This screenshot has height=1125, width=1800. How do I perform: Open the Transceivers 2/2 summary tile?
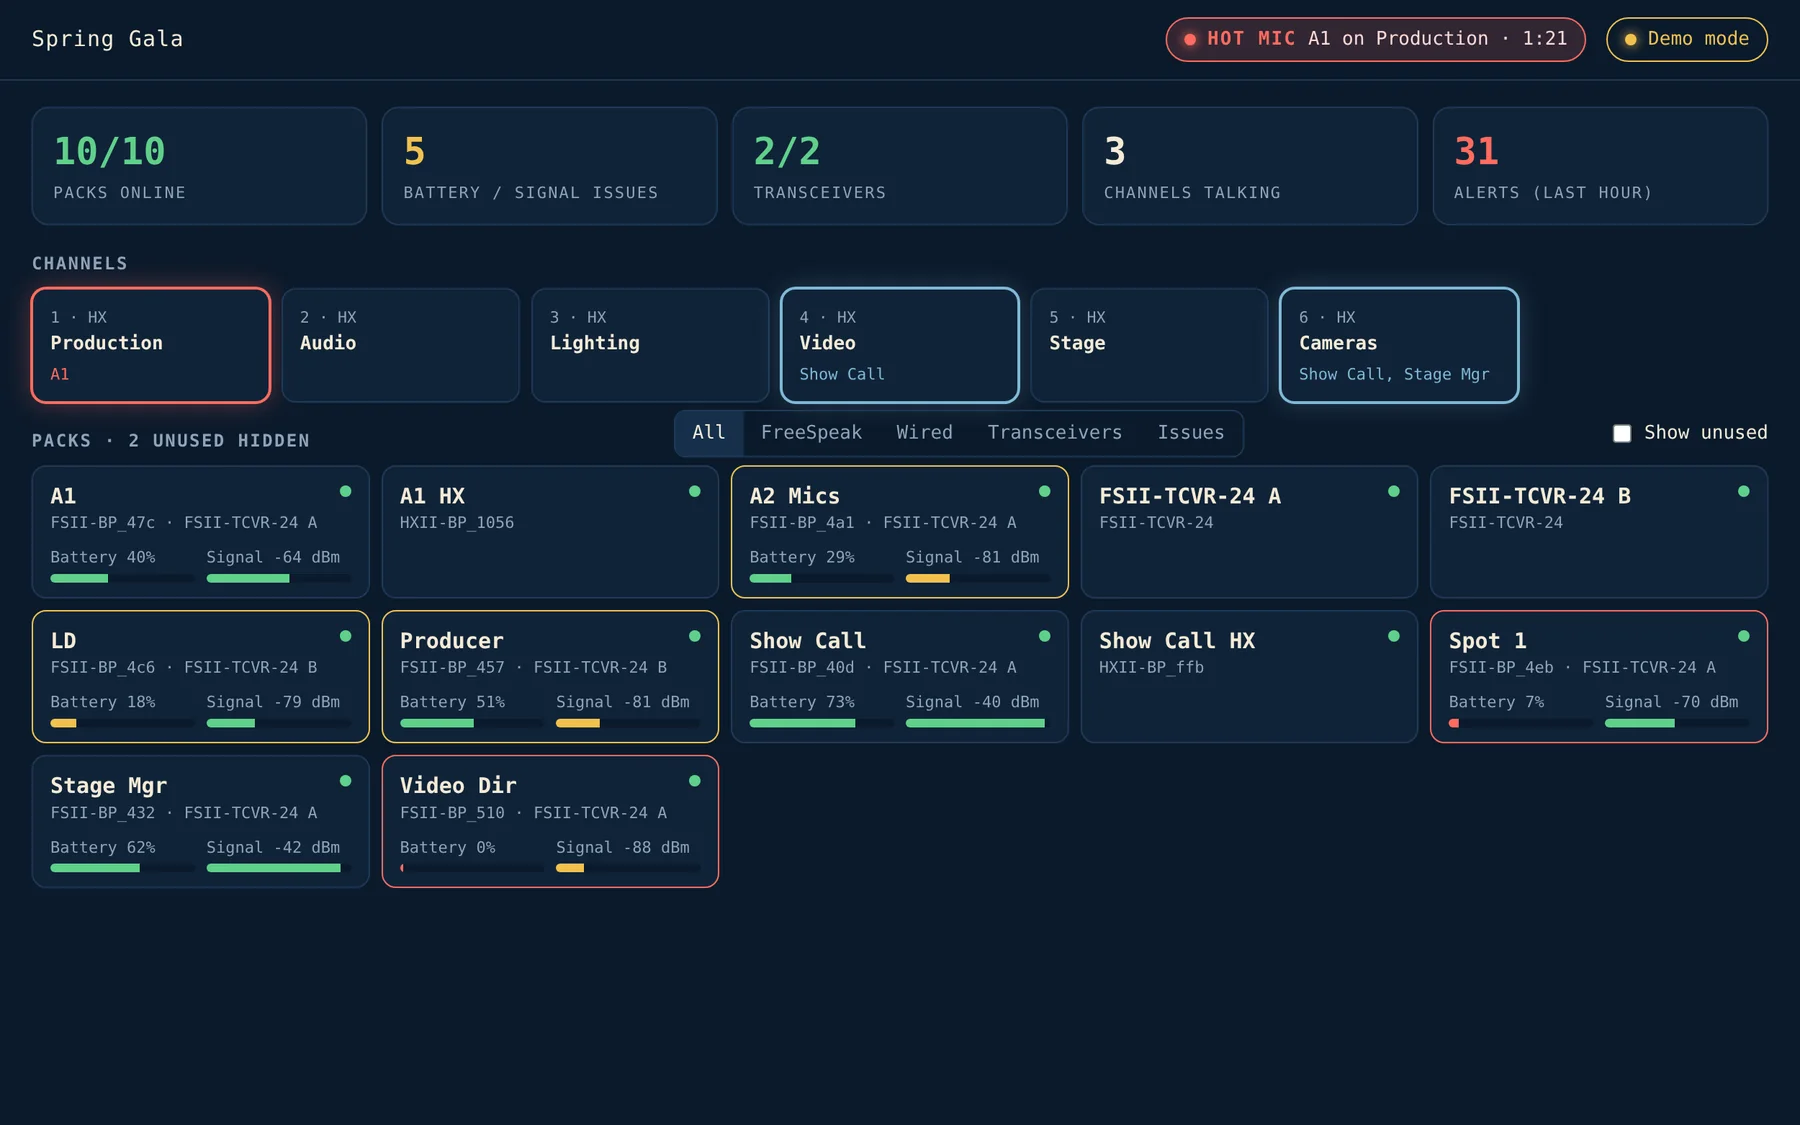tap(899, 166)
